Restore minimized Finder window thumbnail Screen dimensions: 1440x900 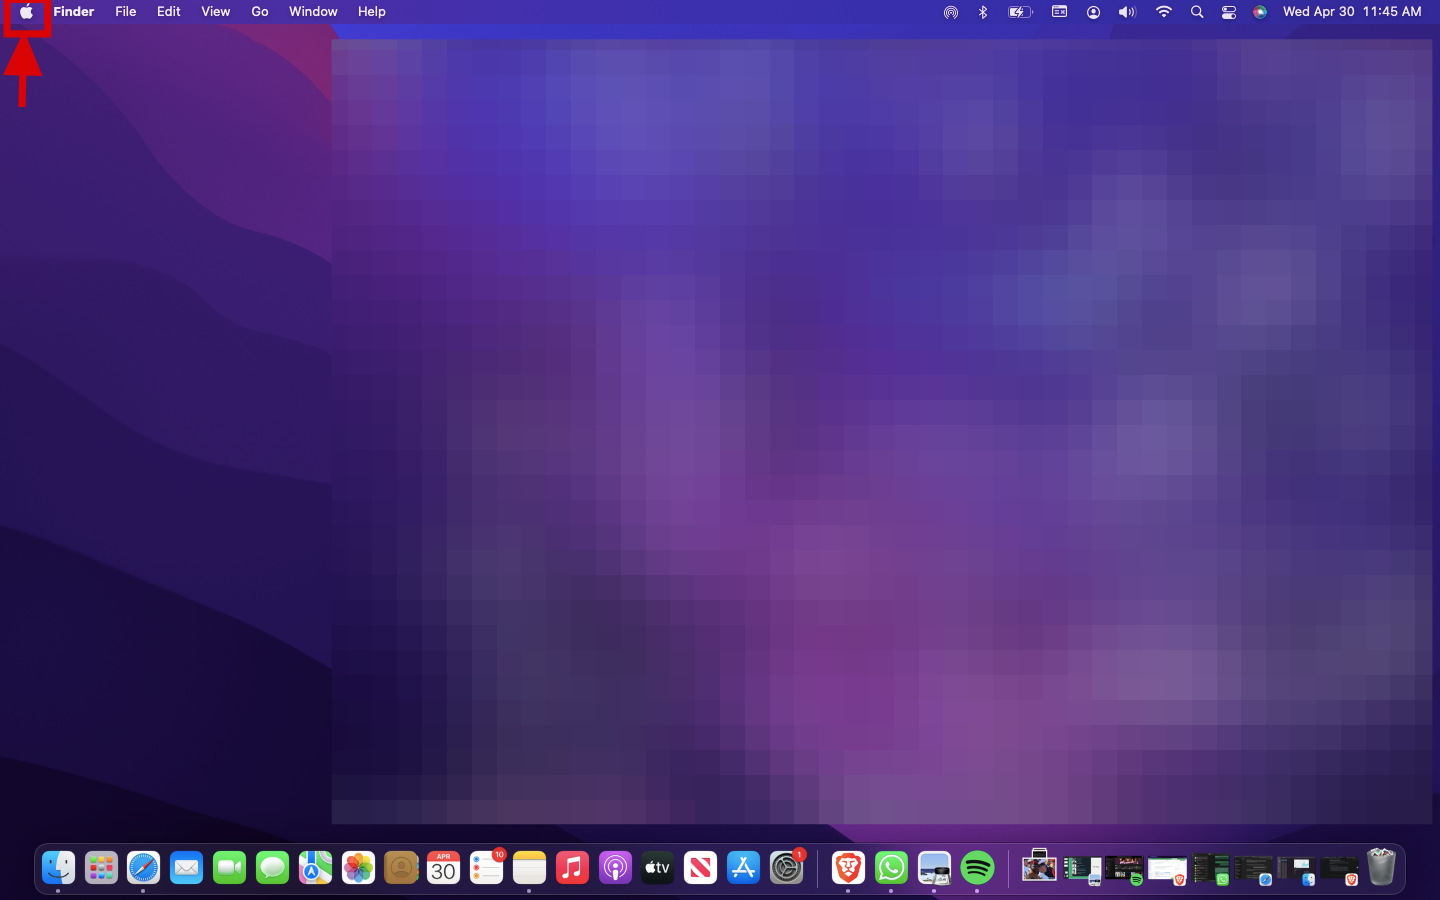coord(1295,870)
